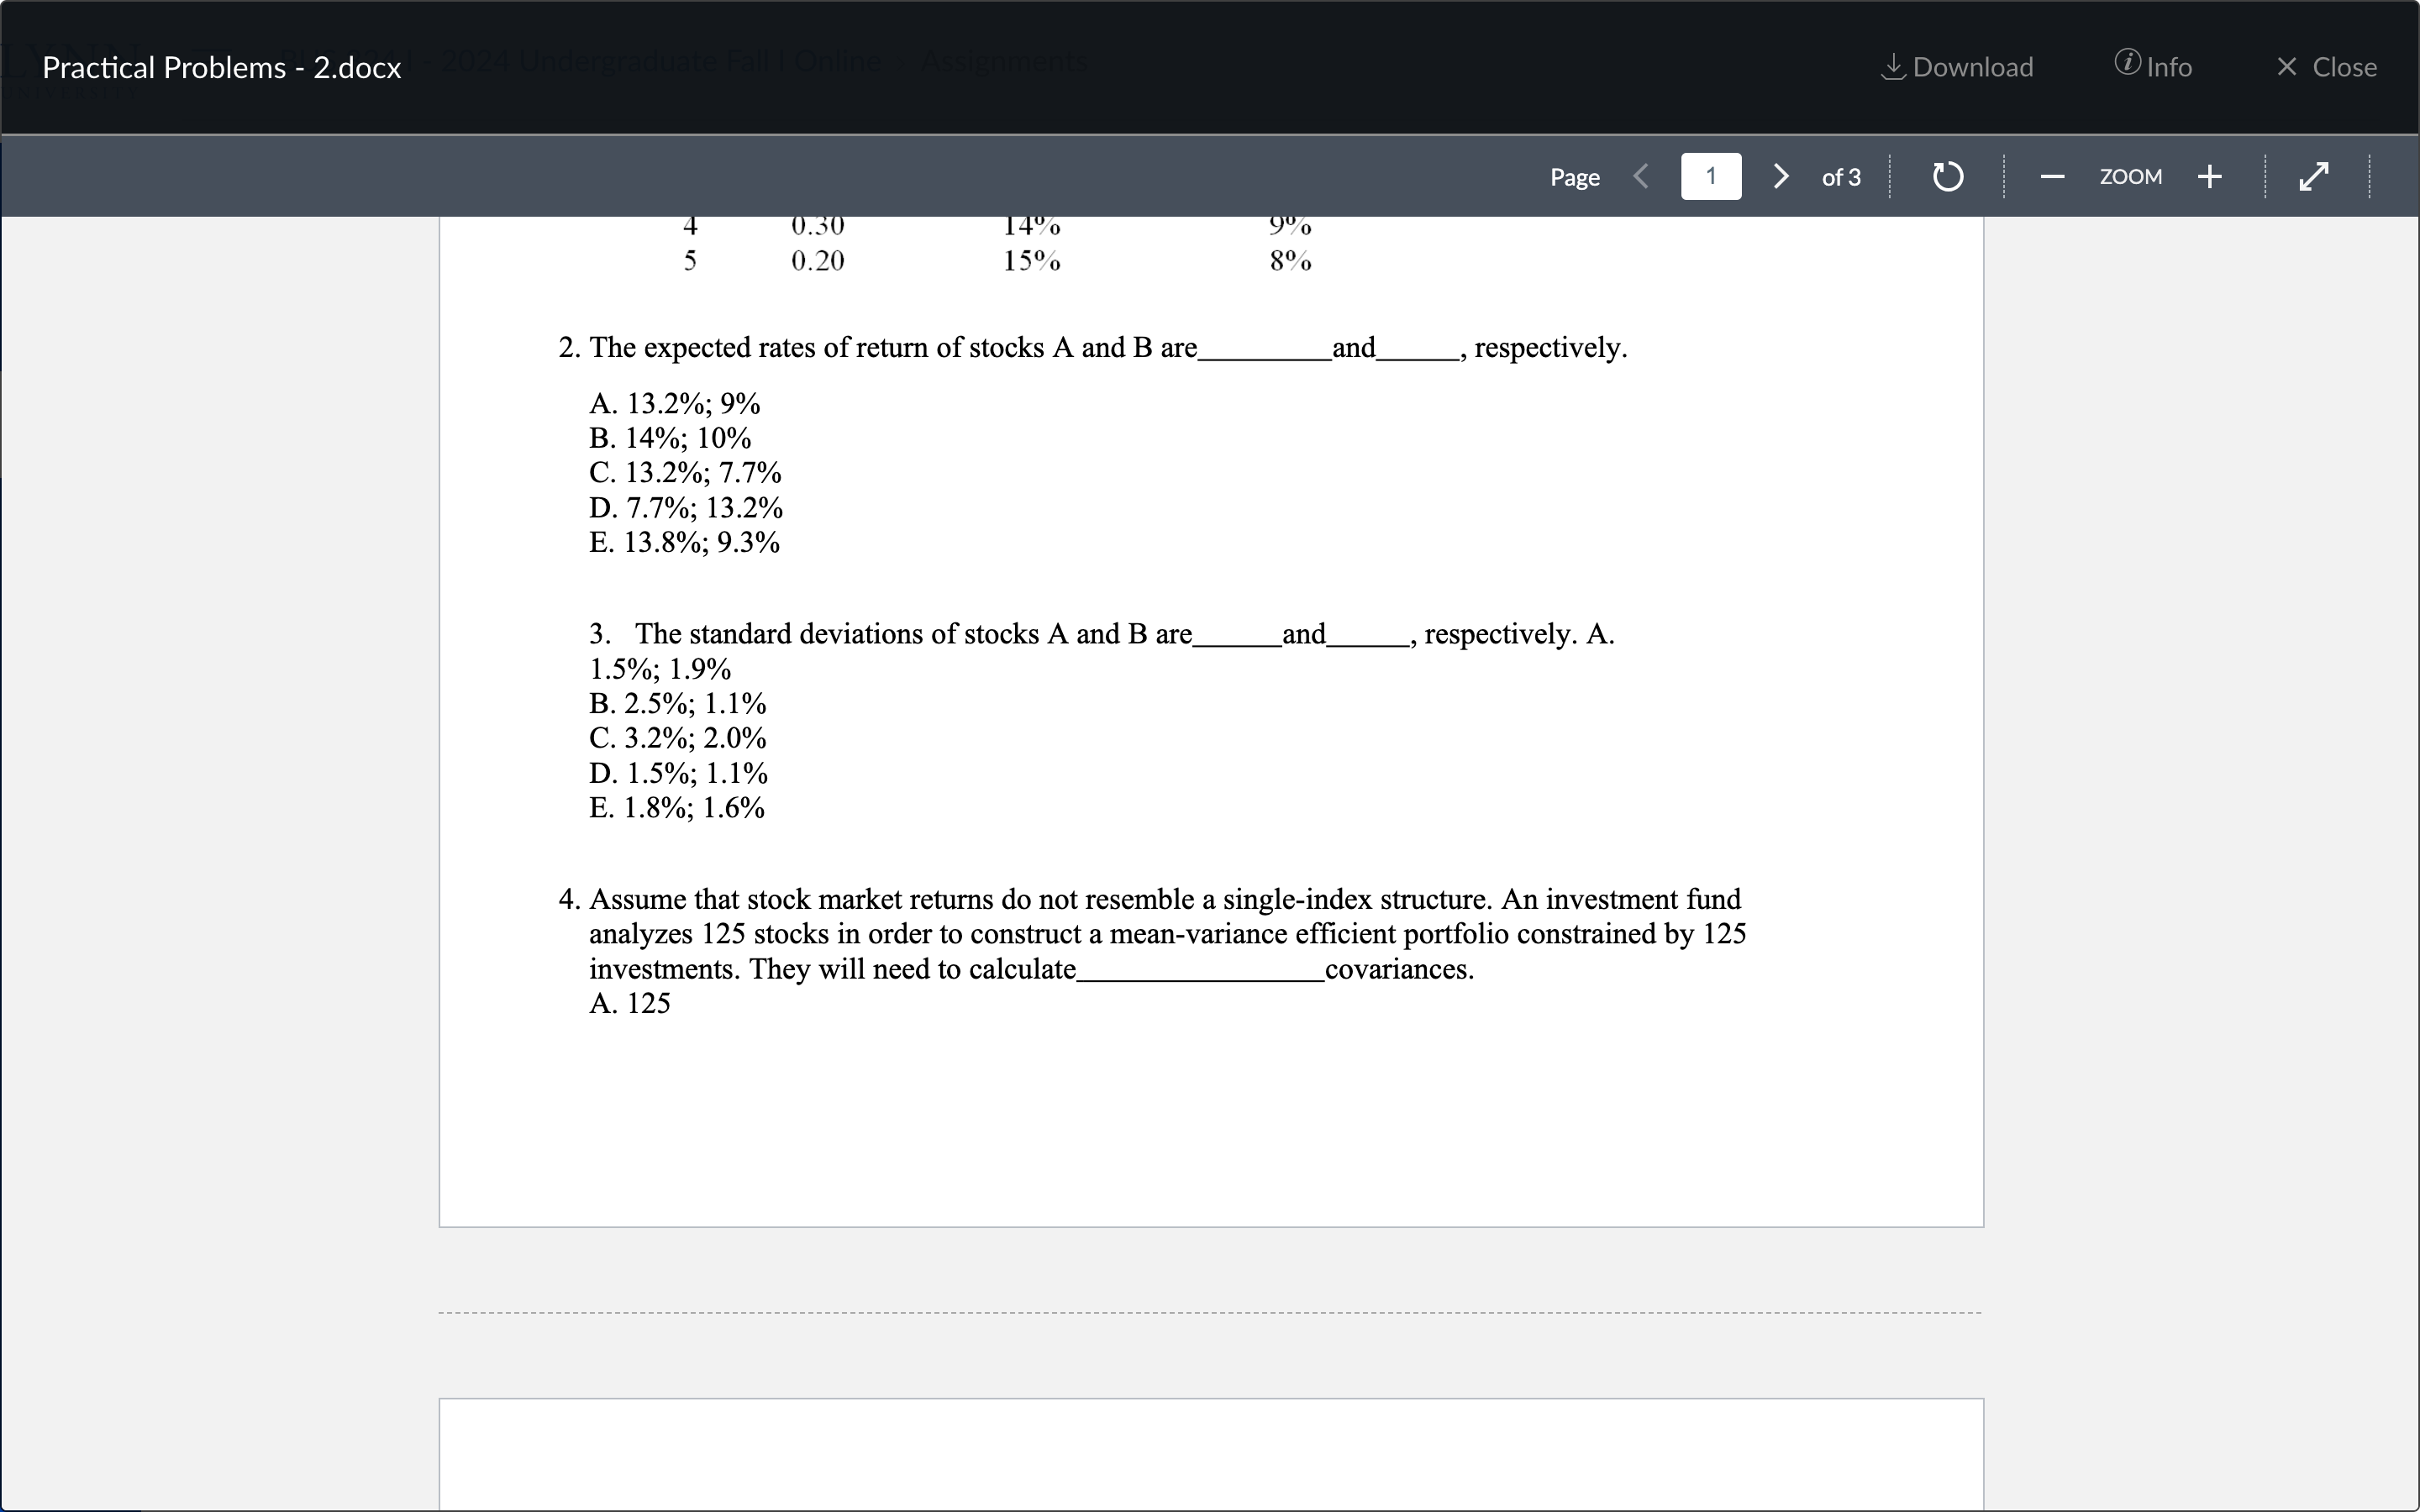The height and width of the screenshot is (1512, 2420).
Task: Select the rotate/refresh document icon
Action: coord(1946,176)
